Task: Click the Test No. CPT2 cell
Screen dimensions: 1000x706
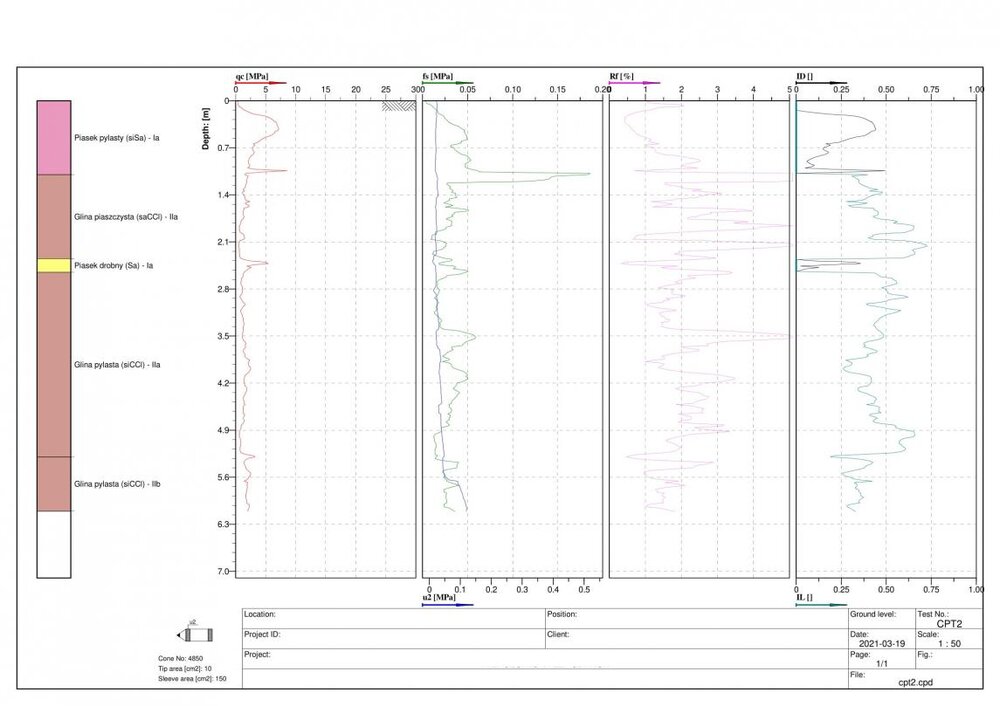Action: (x=949, y=621)
